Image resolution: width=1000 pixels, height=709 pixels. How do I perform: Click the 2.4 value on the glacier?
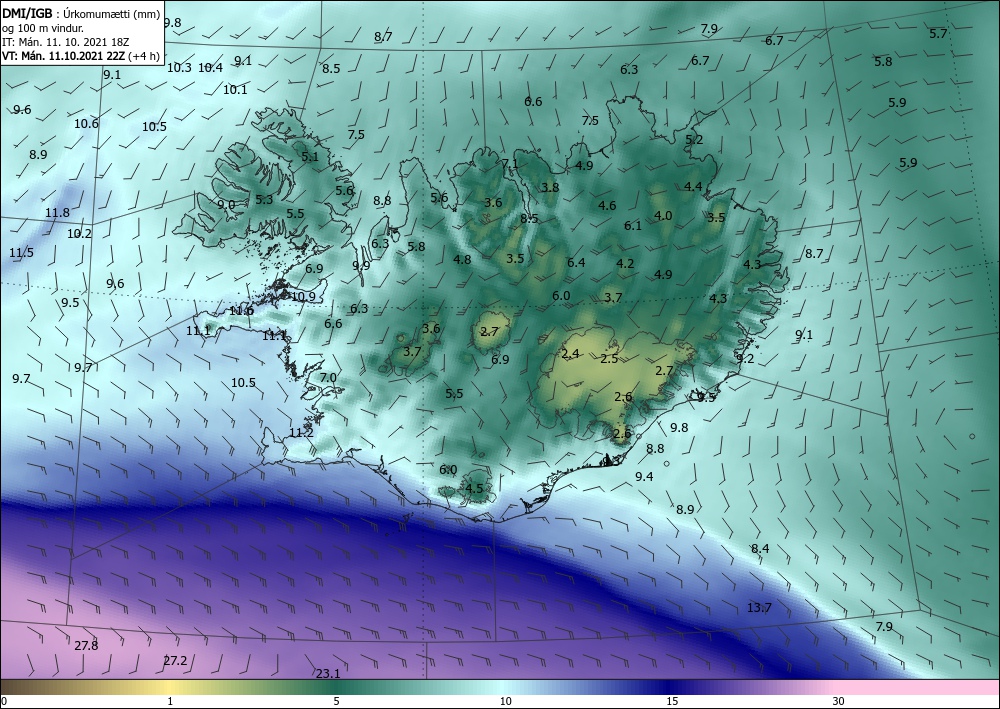[x=570, y=353]
